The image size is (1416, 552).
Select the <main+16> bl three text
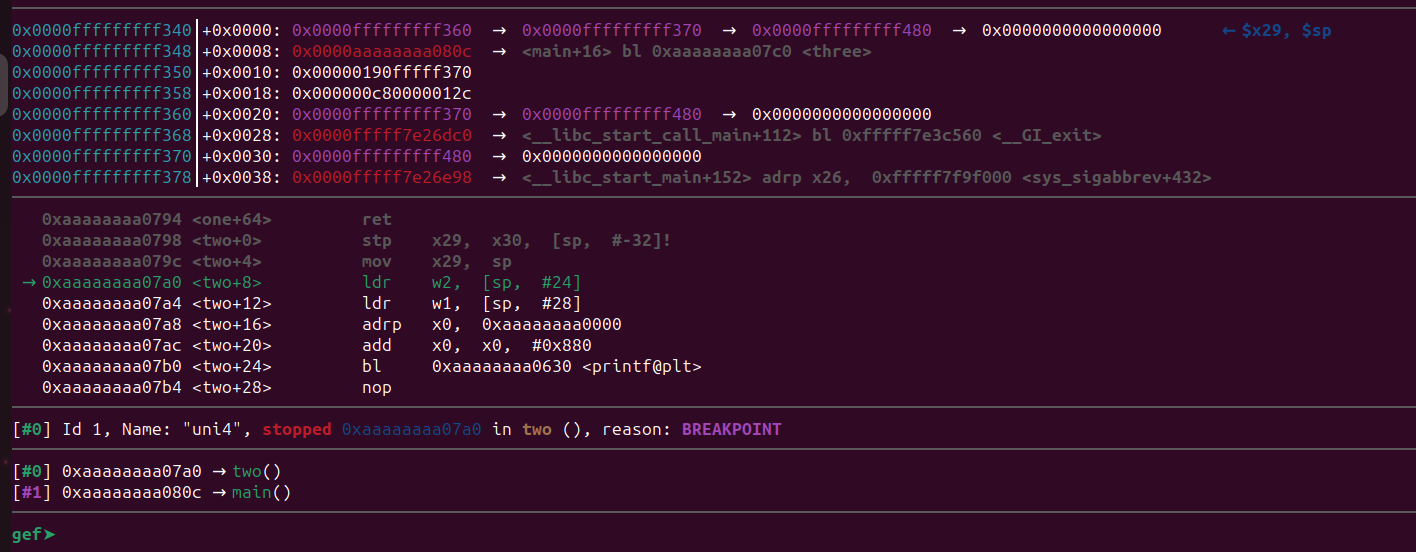pos(696,51)
